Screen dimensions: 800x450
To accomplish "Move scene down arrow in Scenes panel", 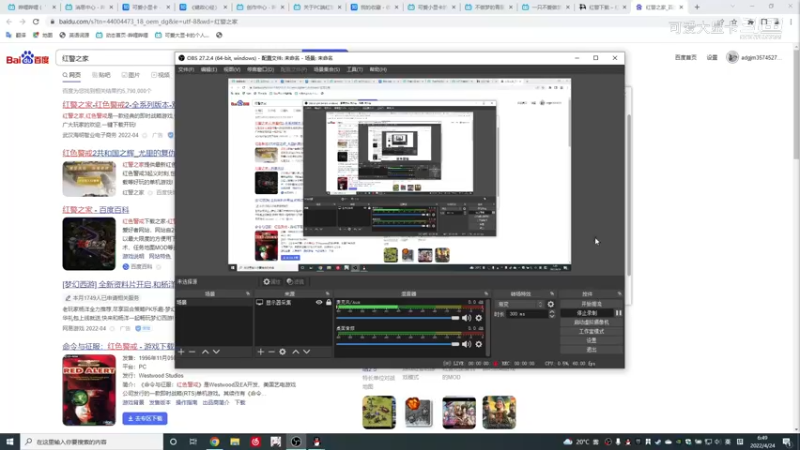I will pyautogui.click(x=216, y=352).
